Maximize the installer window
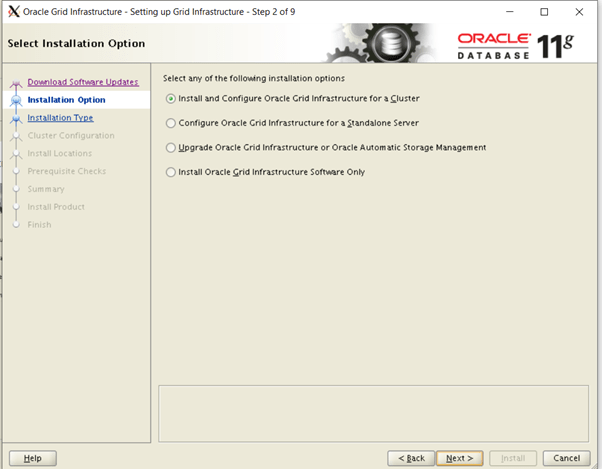This screenshot has width=602, height=469. (x=544, y=12)
